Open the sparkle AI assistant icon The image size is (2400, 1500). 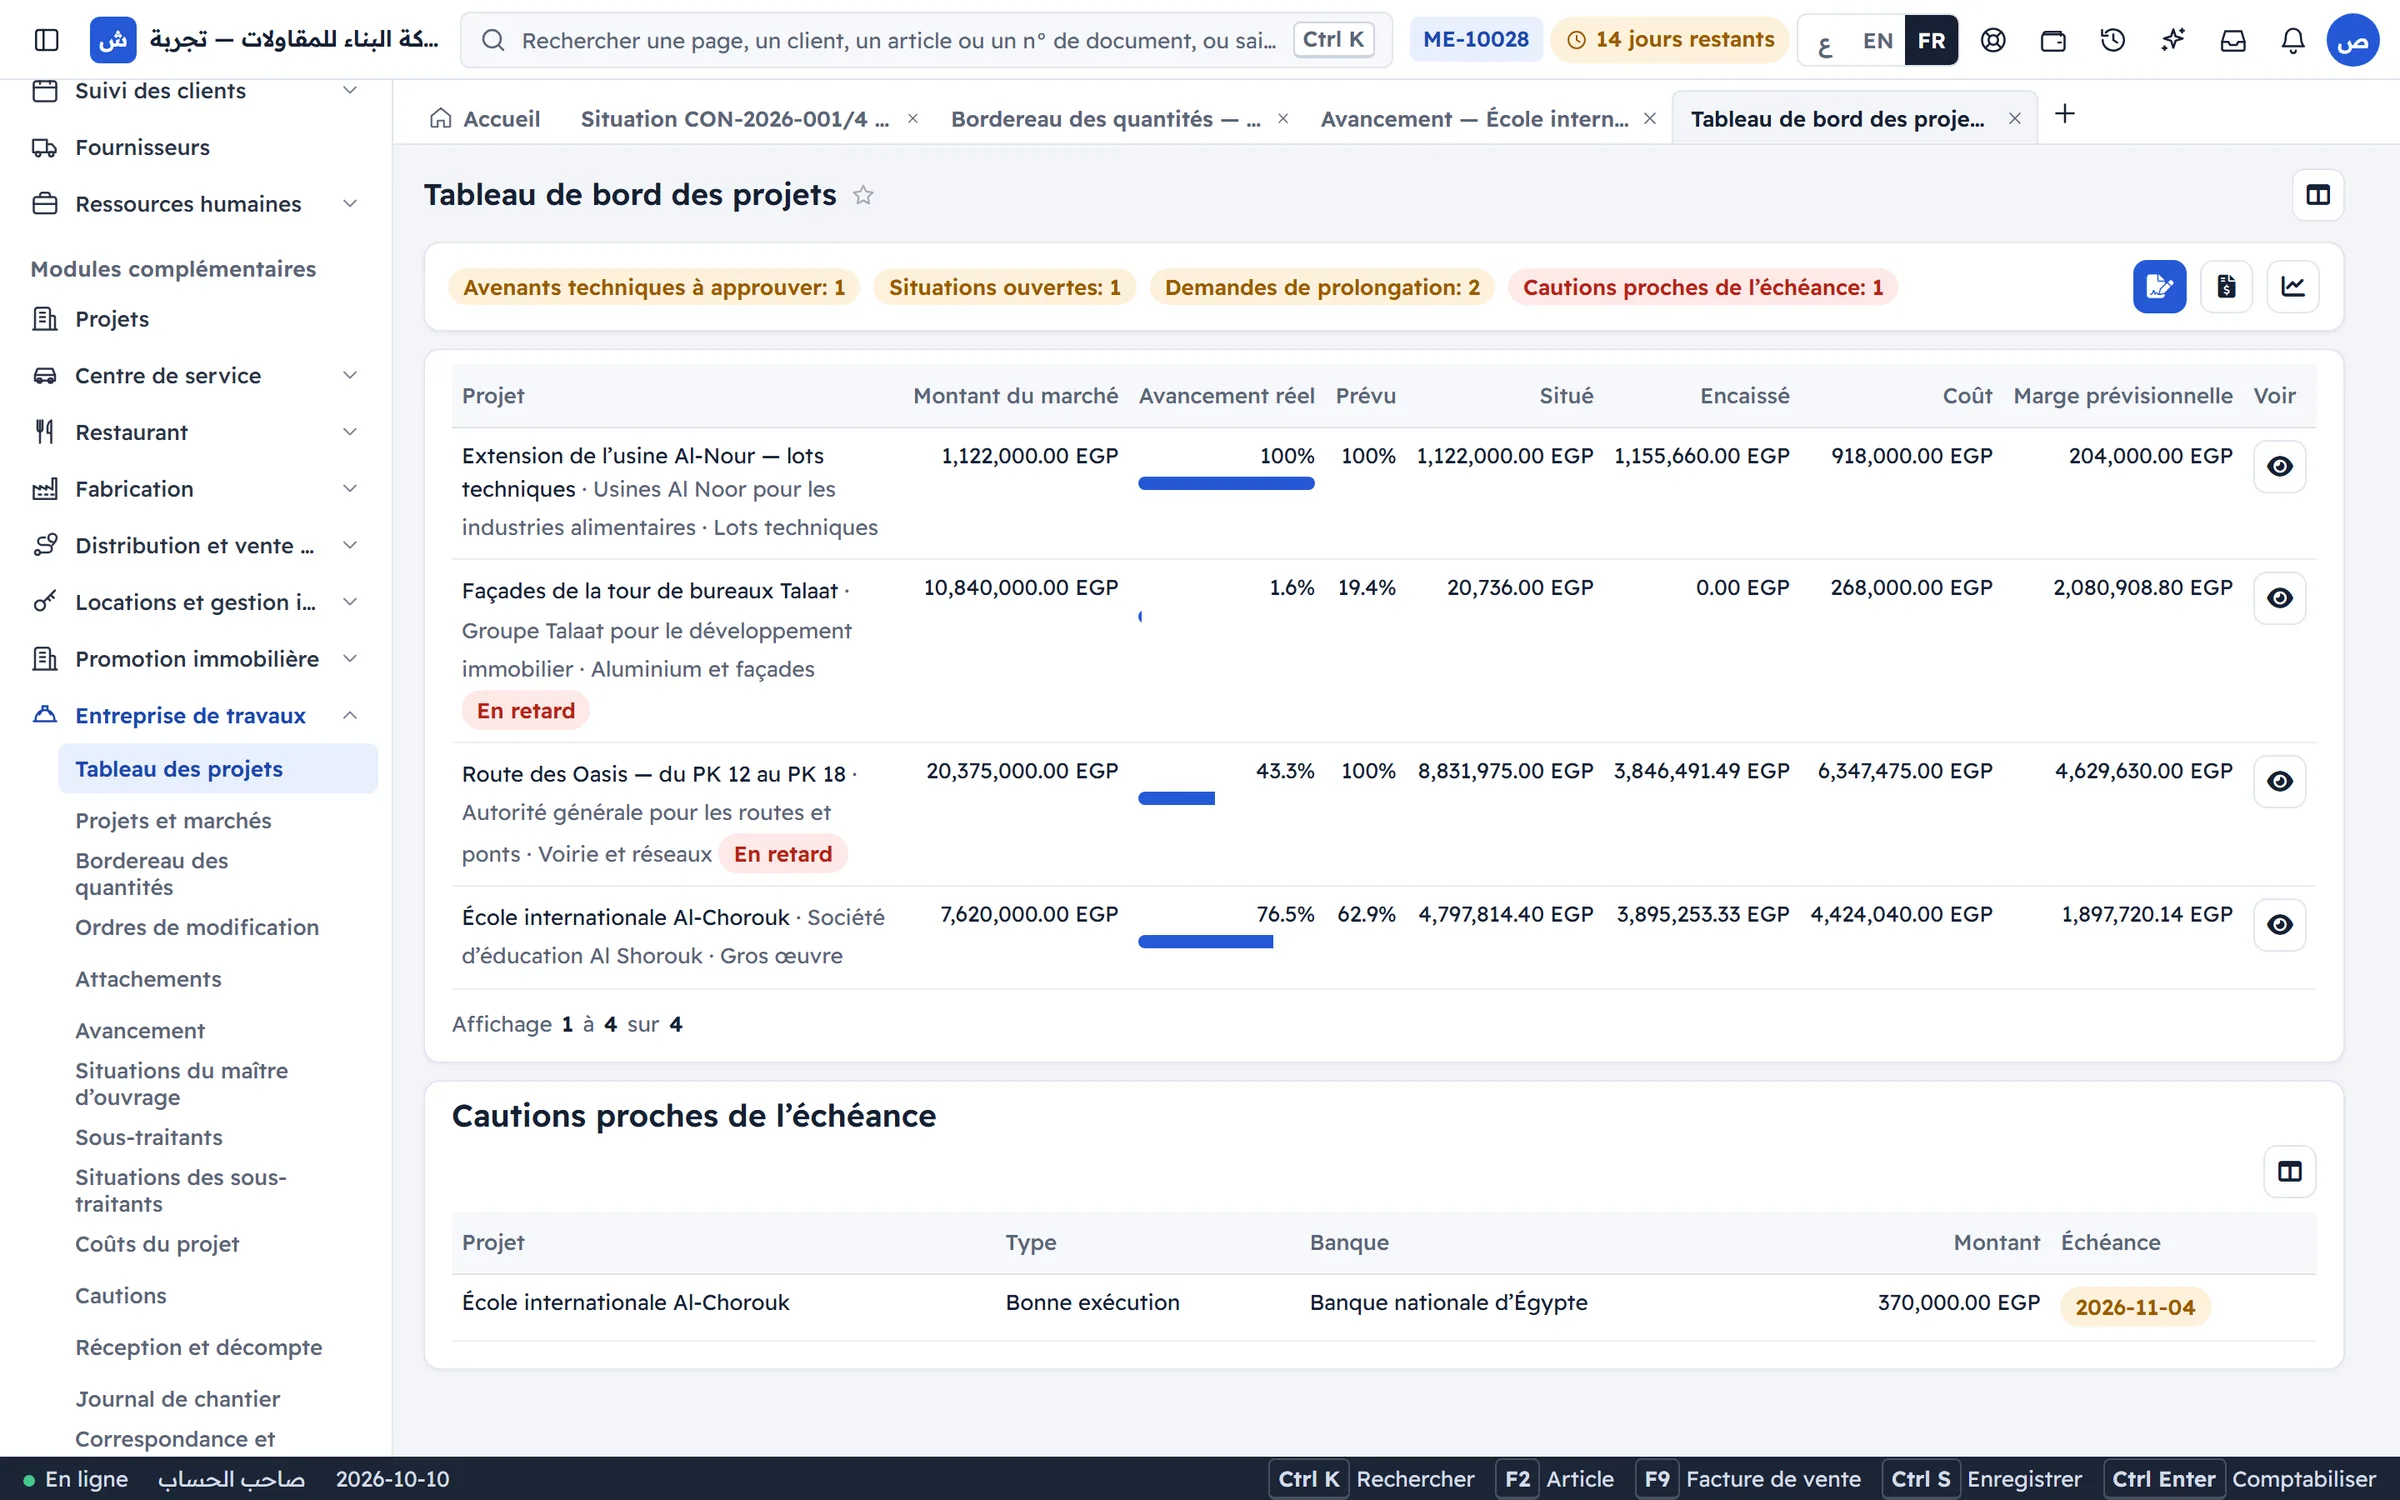(2172, 40)
